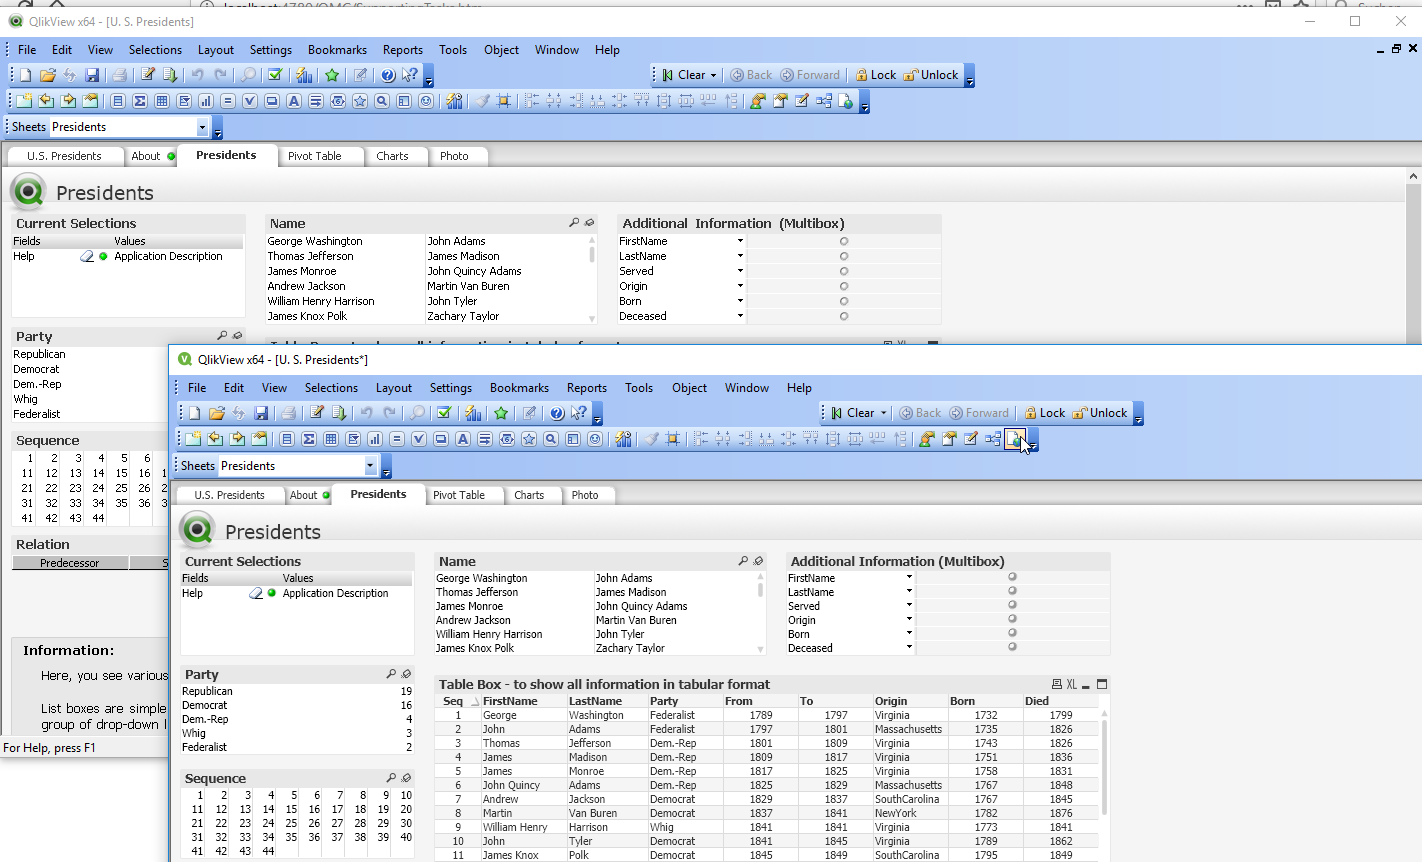Click Origin indicator circle in back multibox
The width and height of the screenshot is (1422, 862).
(844, 286)
